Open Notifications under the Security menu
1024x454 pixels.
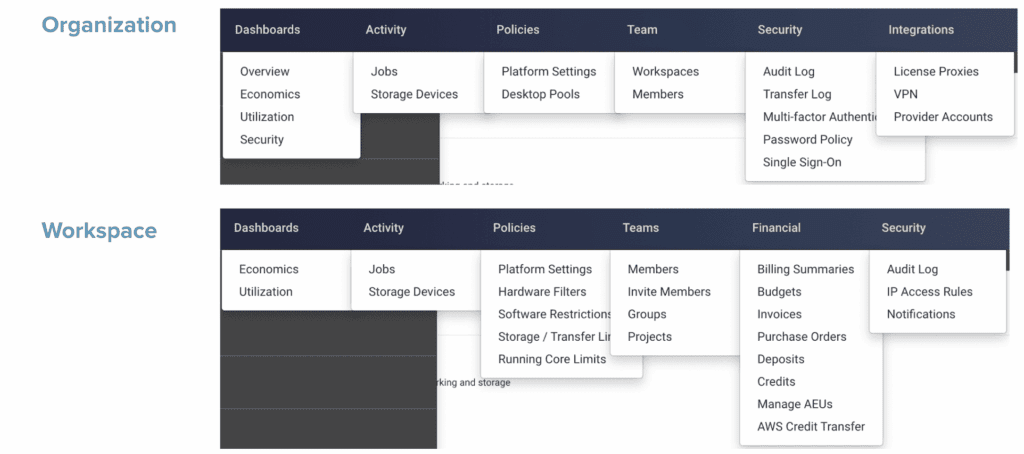click(921, 314)
